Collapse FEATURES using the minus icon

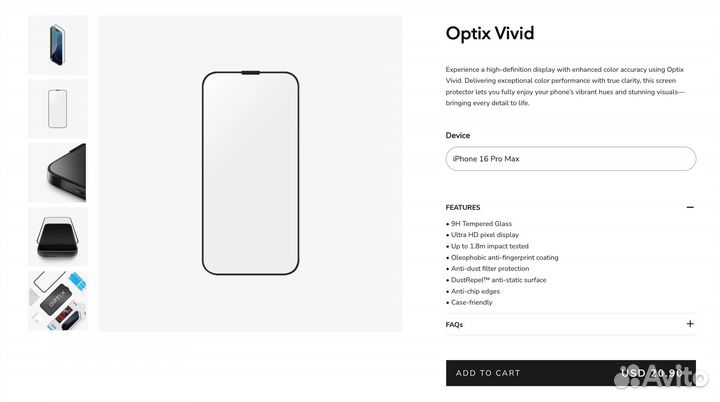tap(690, 207)
